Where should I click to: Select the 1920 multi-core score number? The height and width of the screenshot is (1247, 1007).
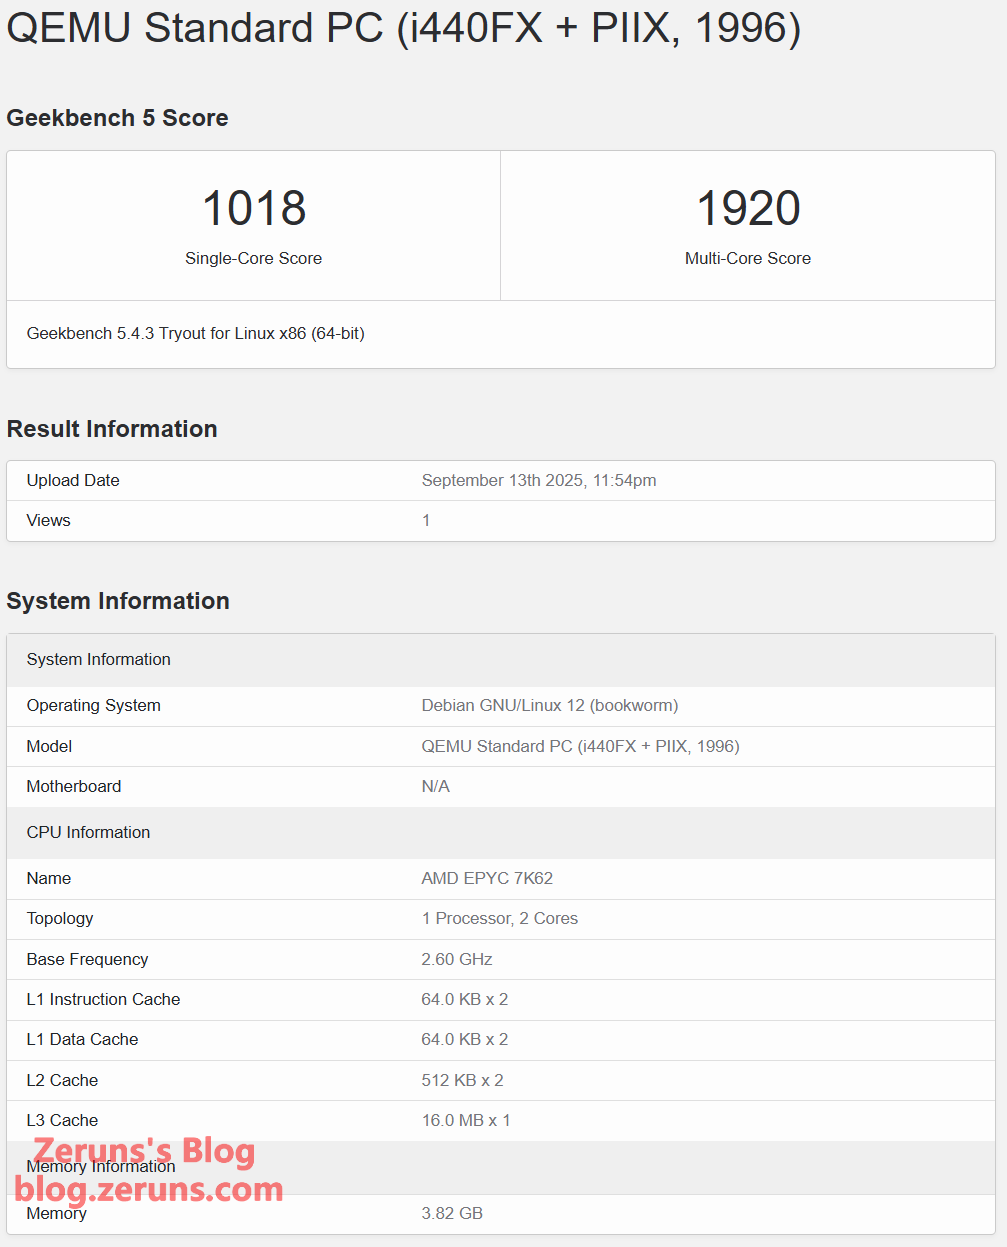click(x=748, y=208)
